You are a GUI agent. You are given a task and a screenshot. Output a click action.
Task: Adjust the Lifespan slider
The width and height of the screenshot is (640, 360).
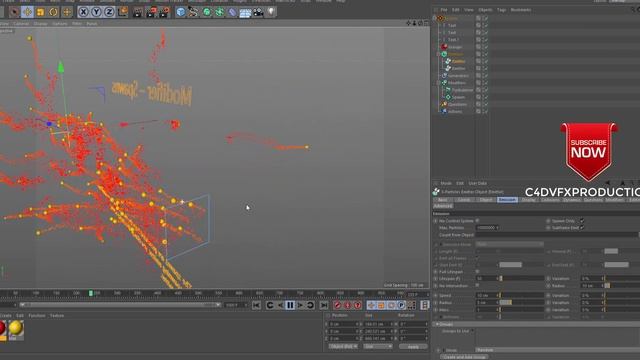[522, 278]
